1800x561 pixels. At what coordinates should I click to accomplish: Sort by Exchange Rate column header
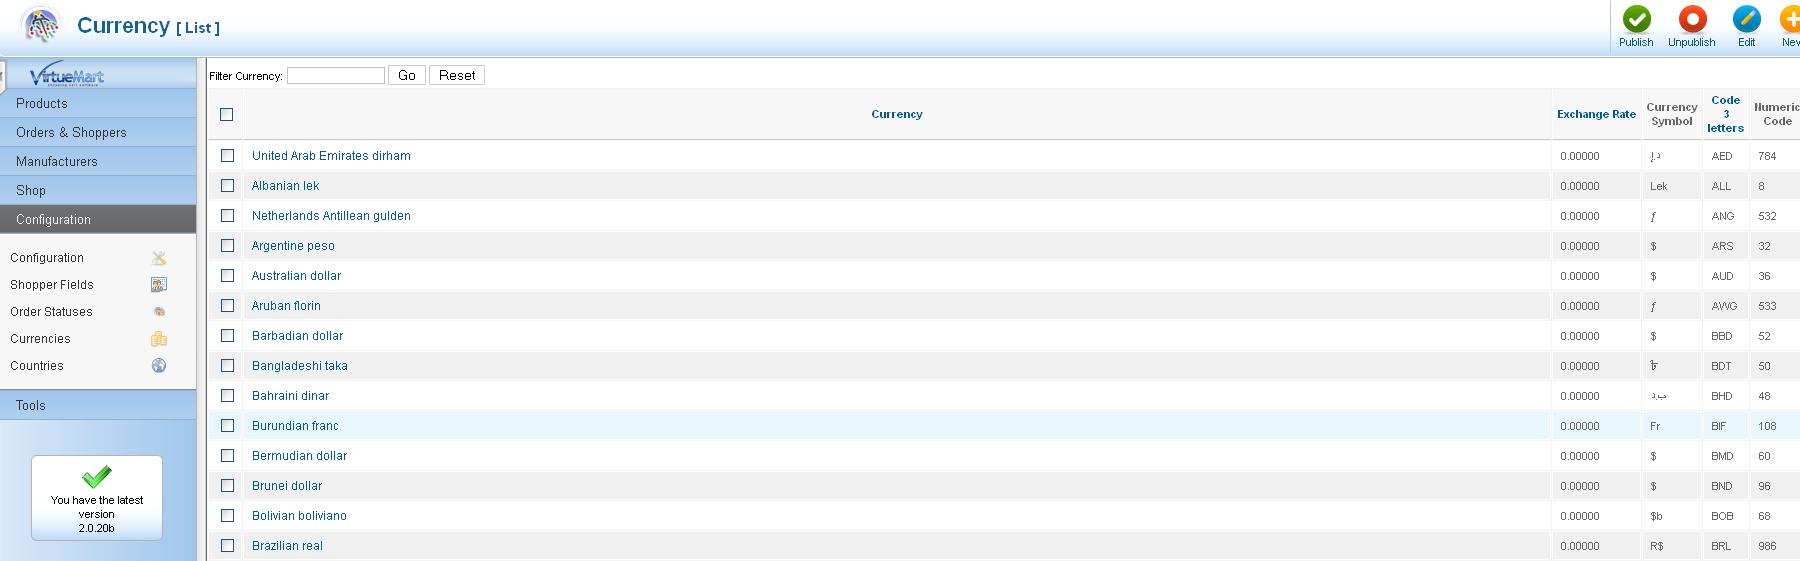point(1596,114)
